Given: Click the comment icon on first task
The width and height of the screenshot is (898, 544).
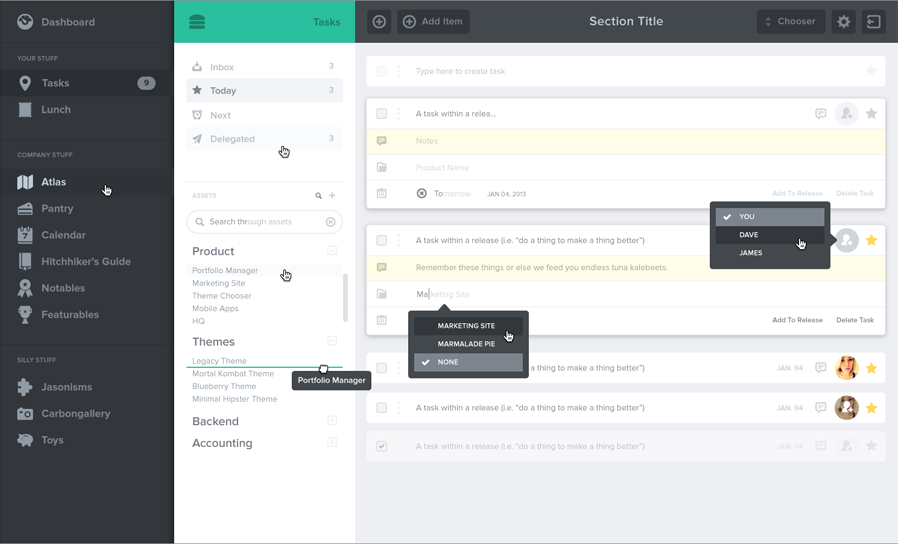Looking at the screenshot, I should pos(820,114).
